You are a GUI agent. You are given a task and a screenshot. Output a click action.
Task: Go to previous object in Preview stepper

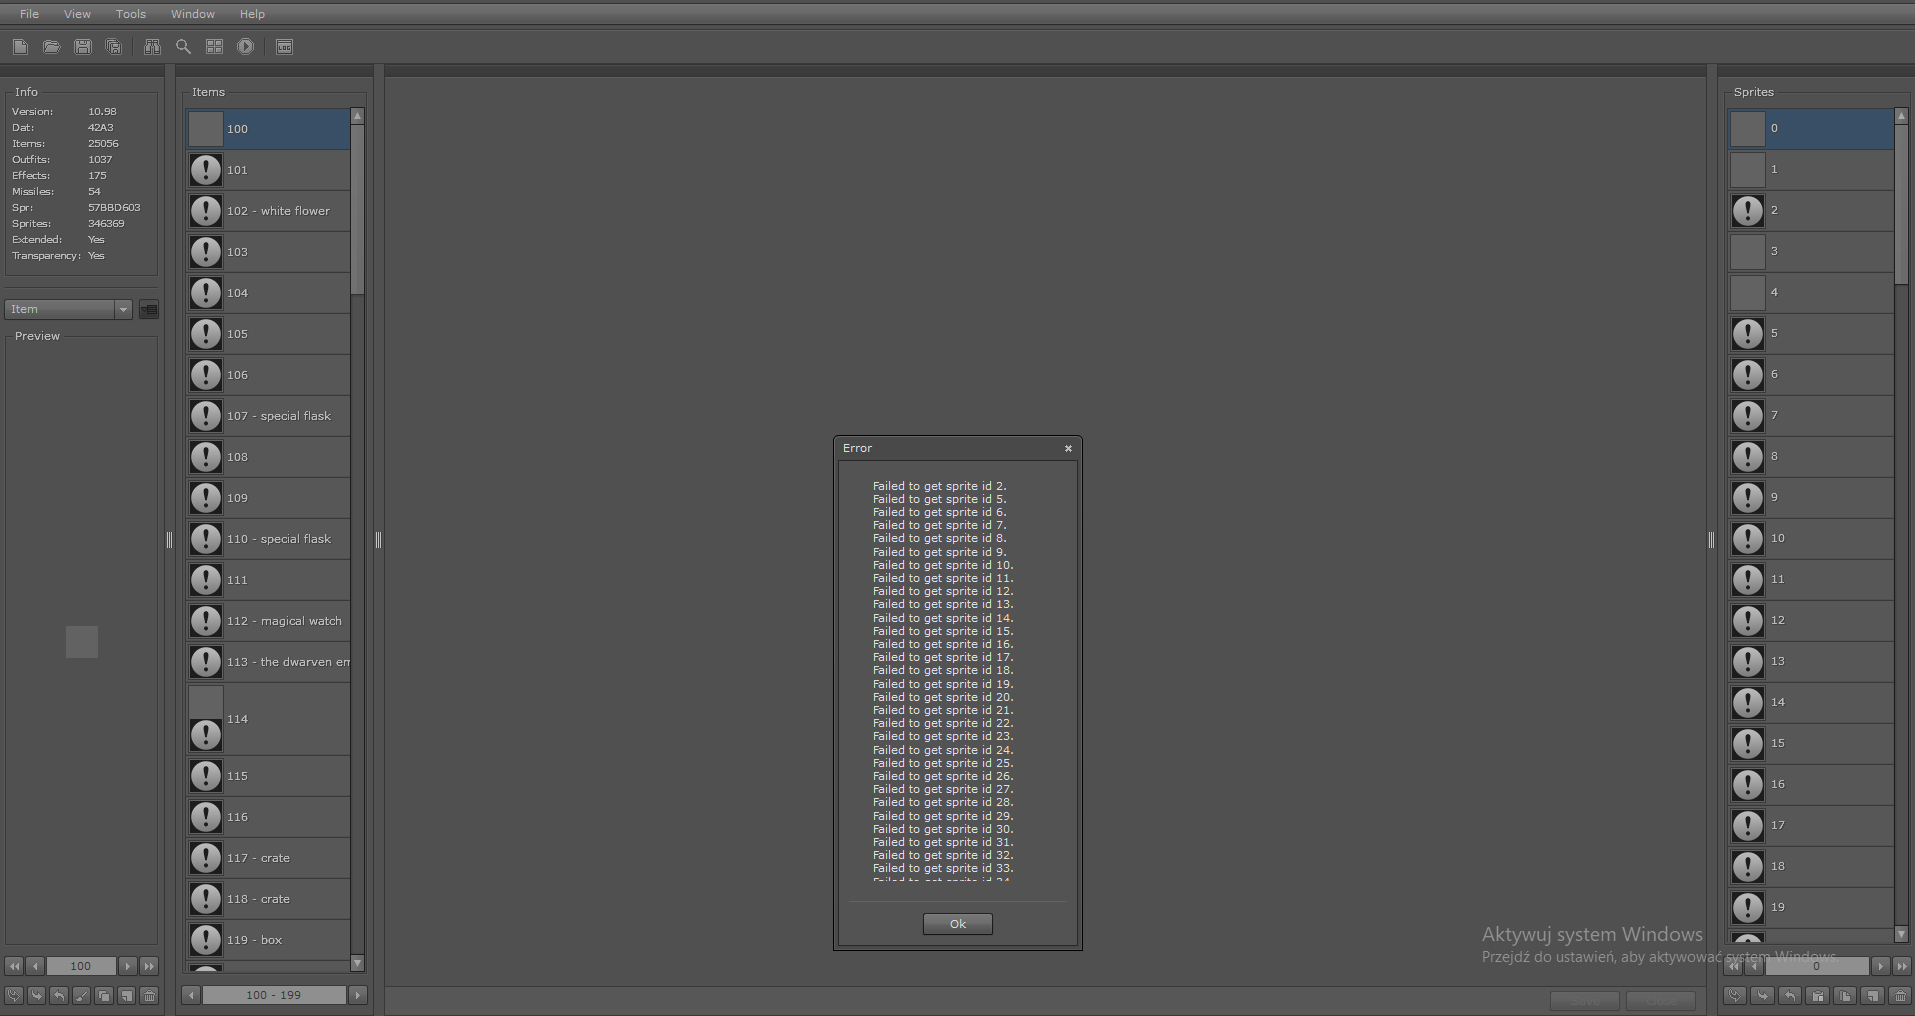[35, 966]
